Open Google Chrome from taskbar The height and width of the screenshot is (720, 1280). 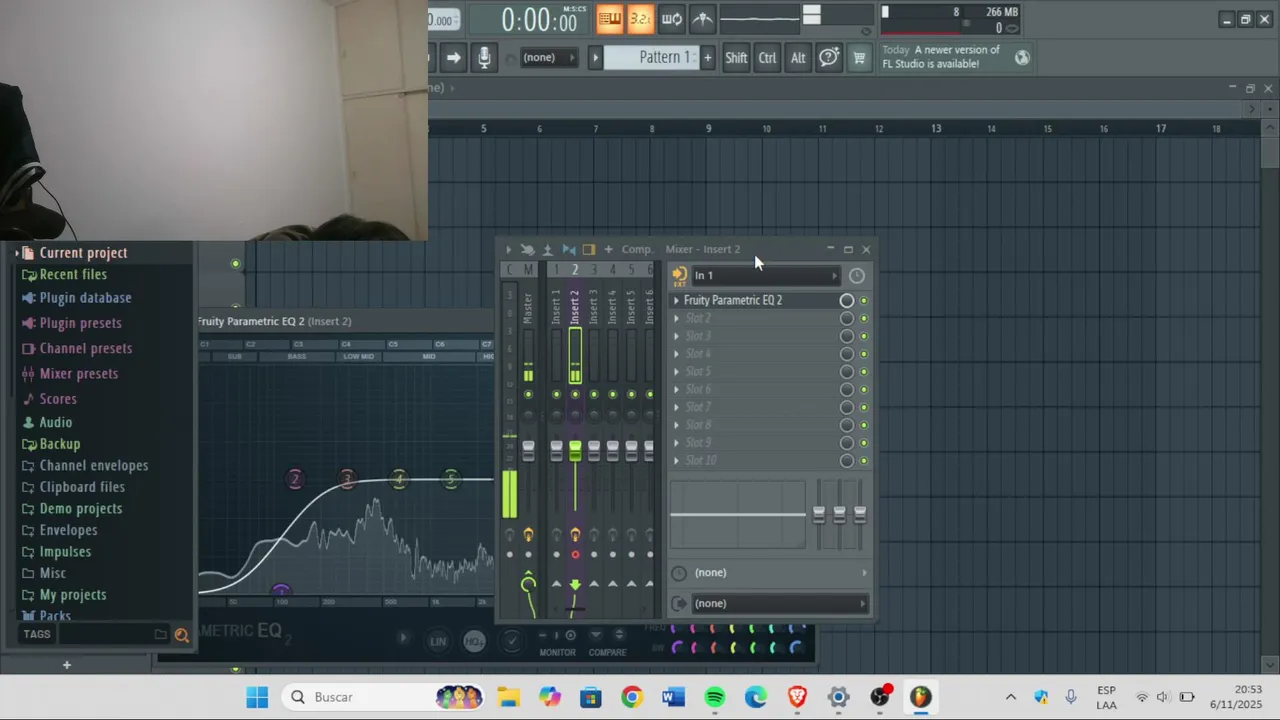tap(632, 697)
